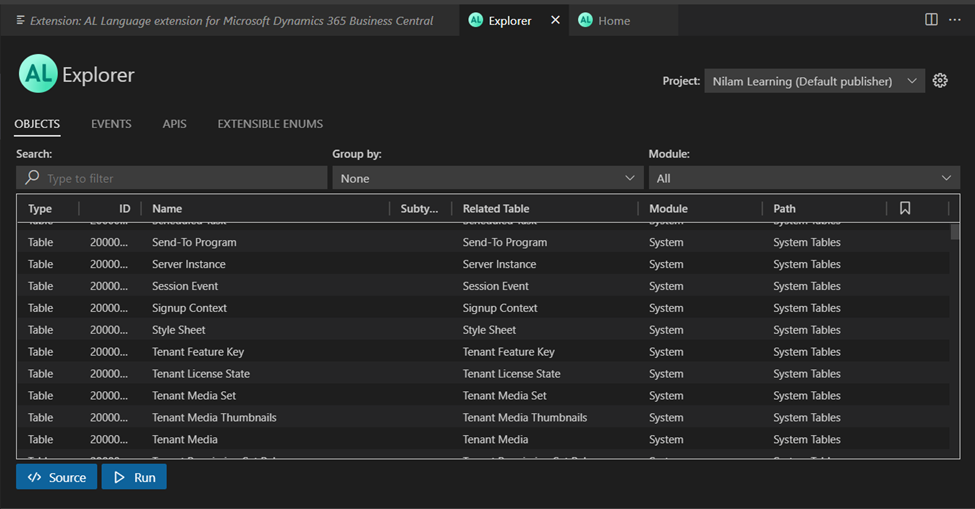The height and width of the screenshot is (509, 975).
Task: Select the Tenant Media Set name cell
Action: 194,395
